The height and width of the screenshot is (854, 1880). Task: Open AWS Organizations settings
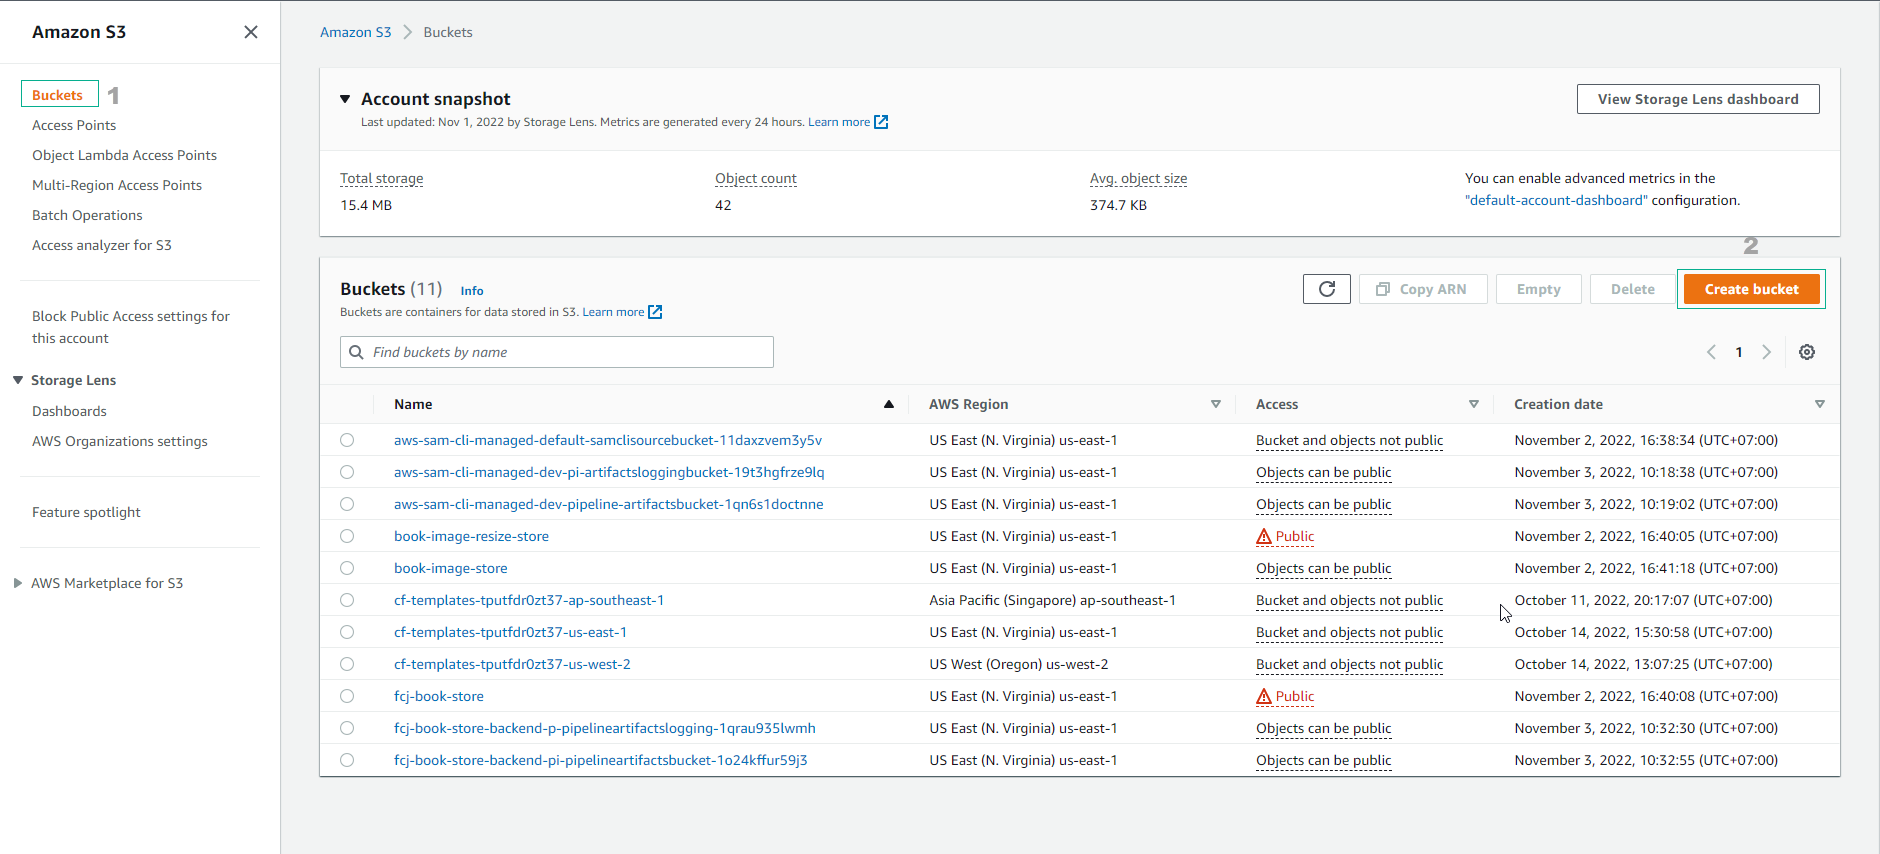coord(120,441)
